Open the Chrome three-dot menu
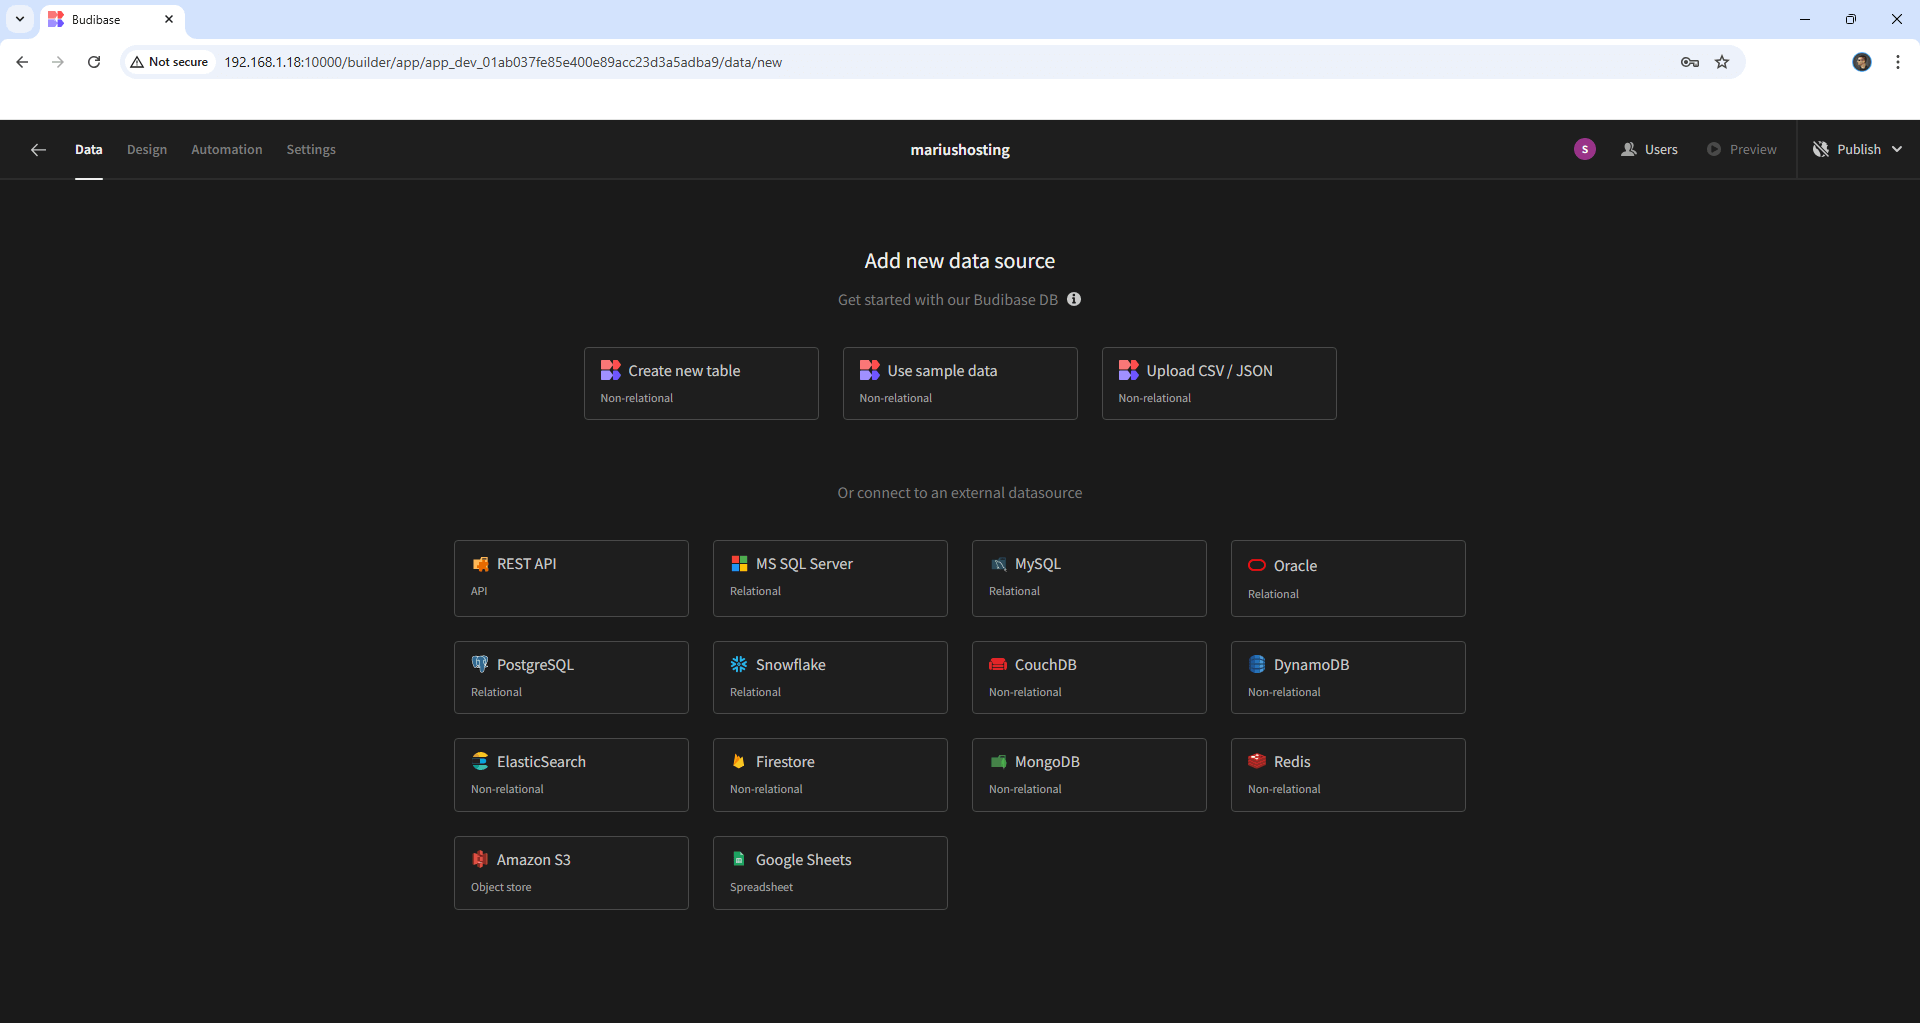1920x1023 pixels. coord(1898,62)
